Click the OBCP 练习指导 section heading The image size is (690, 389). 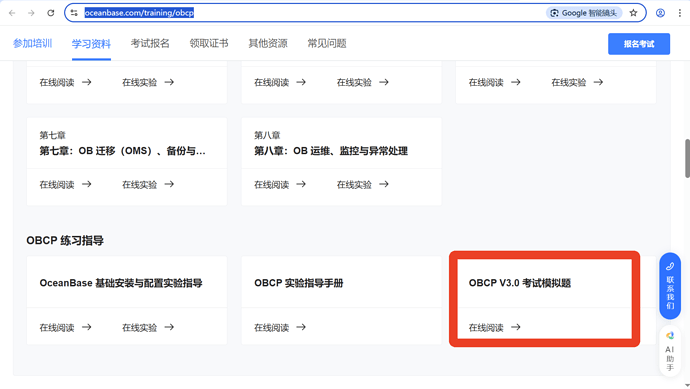tap(65, 241)
